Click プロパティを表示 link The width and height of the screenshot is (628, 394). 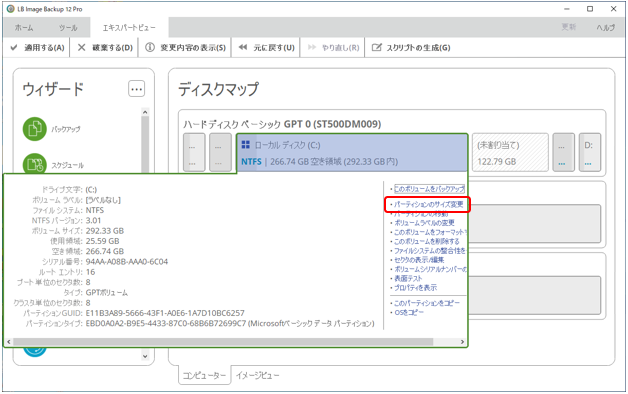[415, 287]
